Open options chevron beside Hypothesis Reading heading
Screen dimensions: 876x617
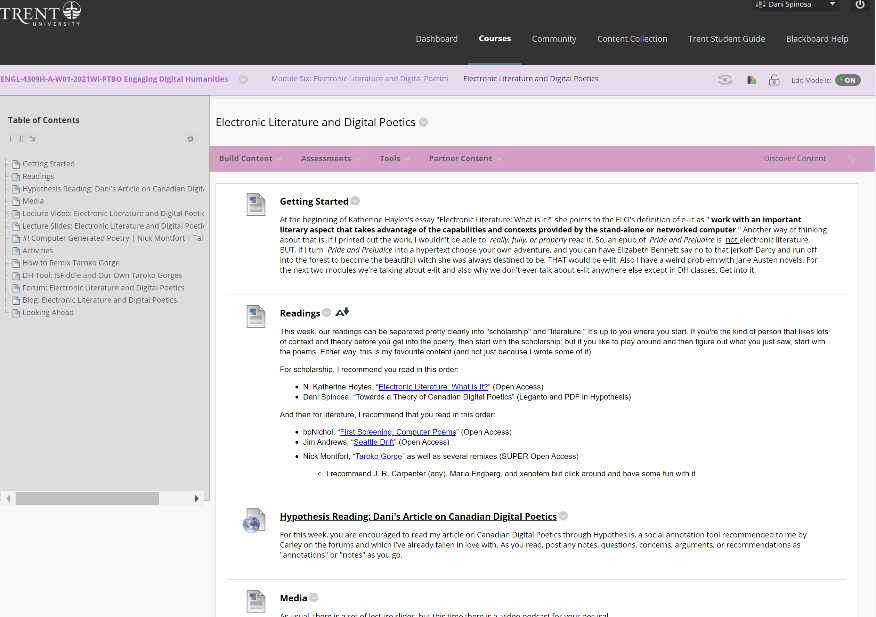click(x=563, y=516)
